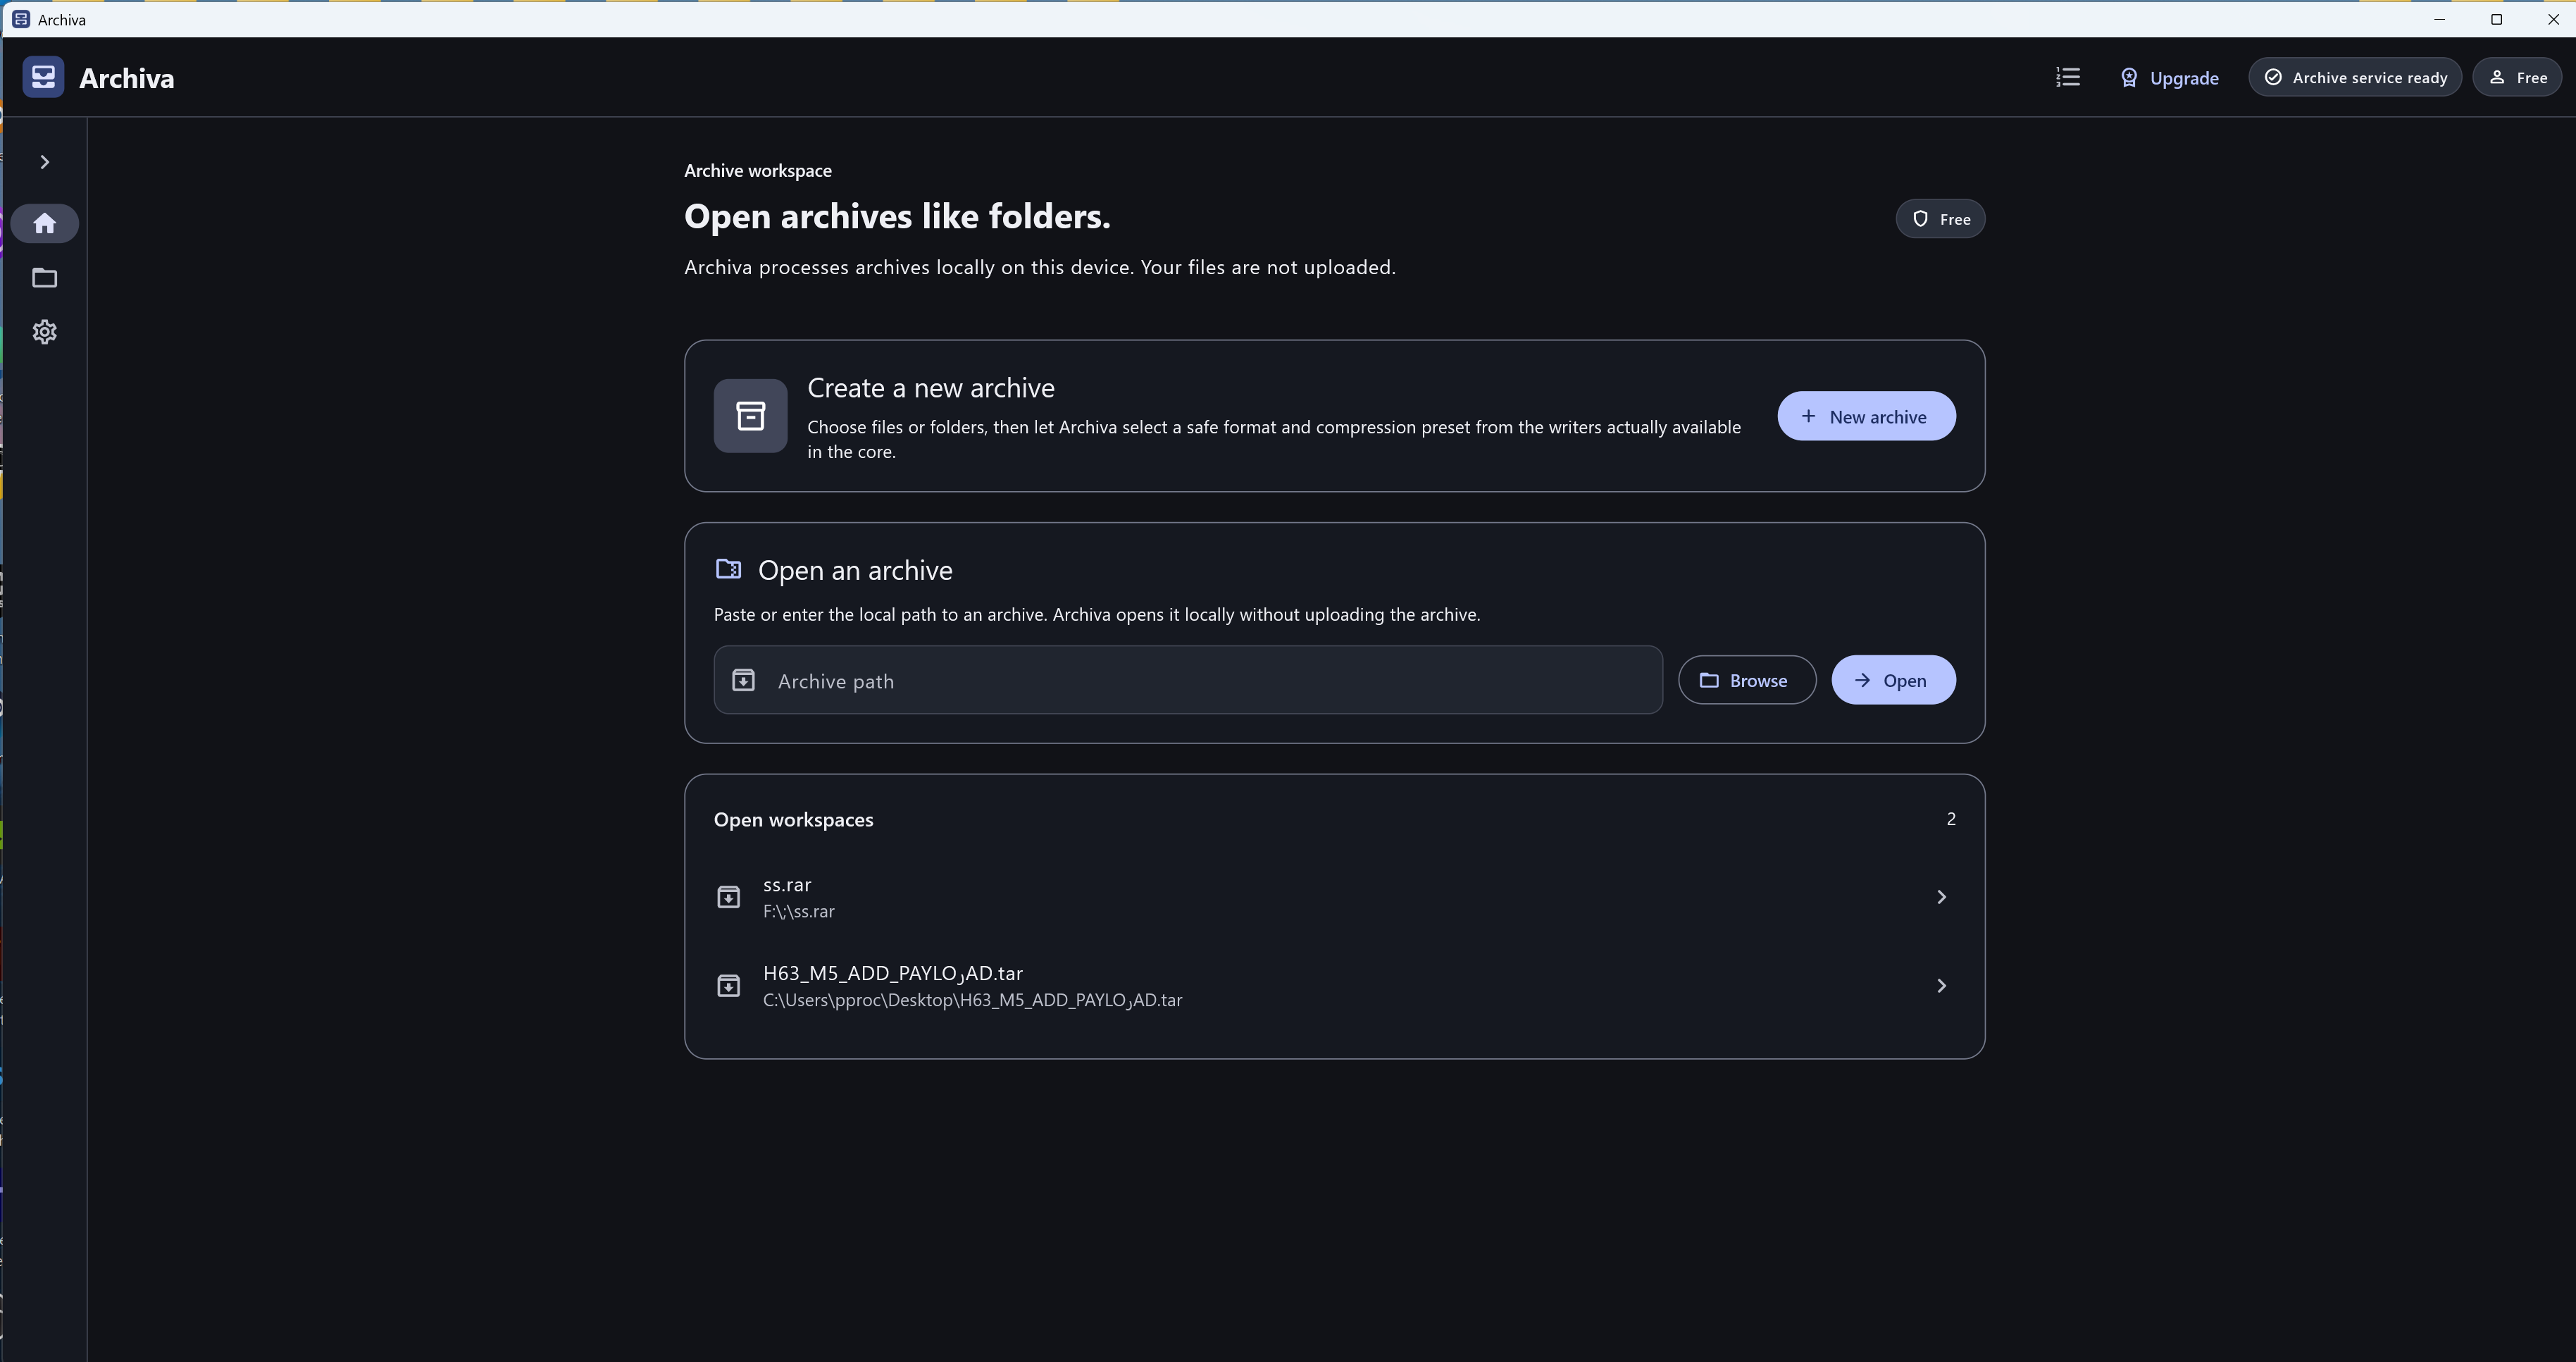
Task: Focus the Archive path input field
Action: (1188, 680)
